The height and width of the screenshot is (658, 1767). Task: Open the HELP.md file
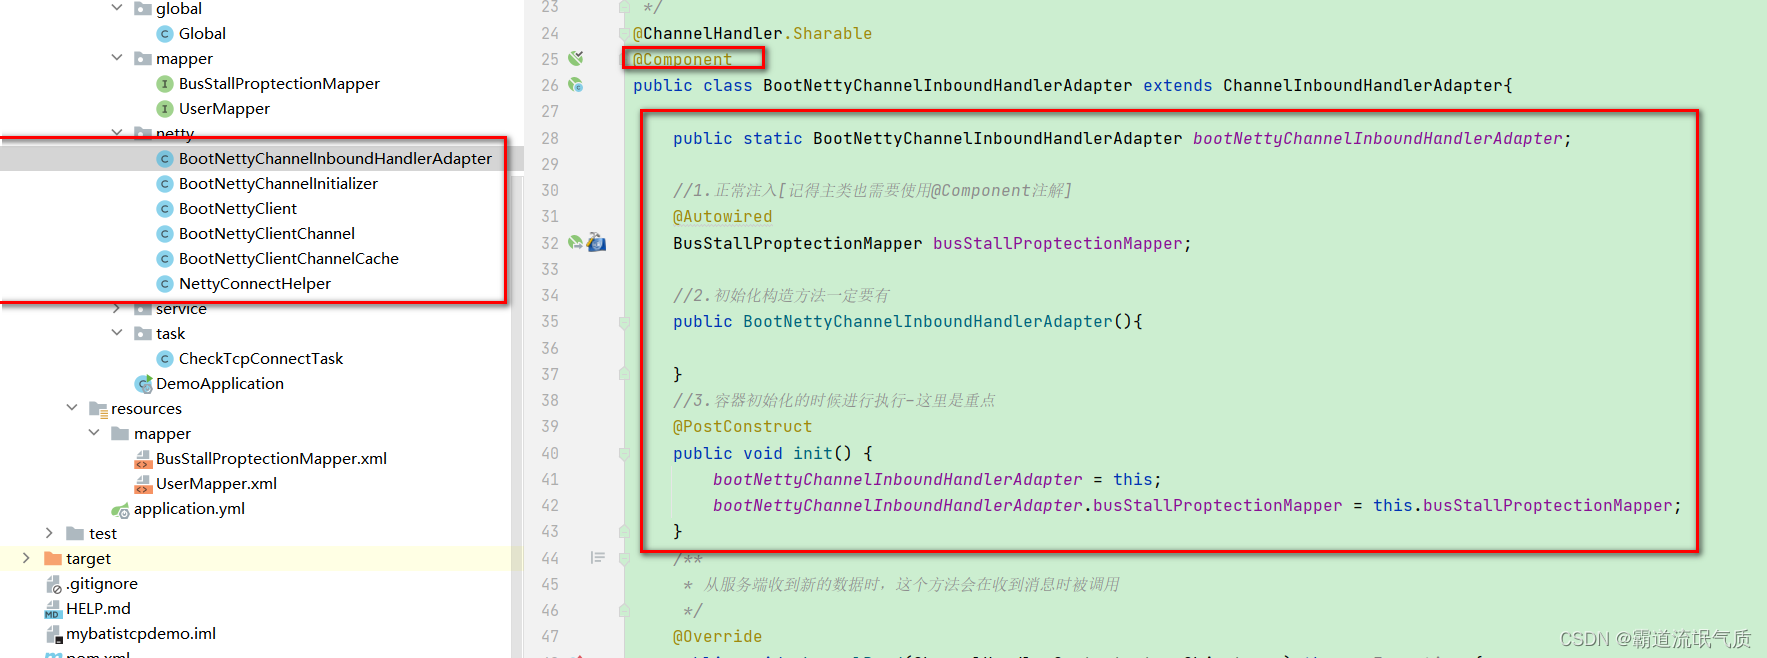tap(98, 609)
